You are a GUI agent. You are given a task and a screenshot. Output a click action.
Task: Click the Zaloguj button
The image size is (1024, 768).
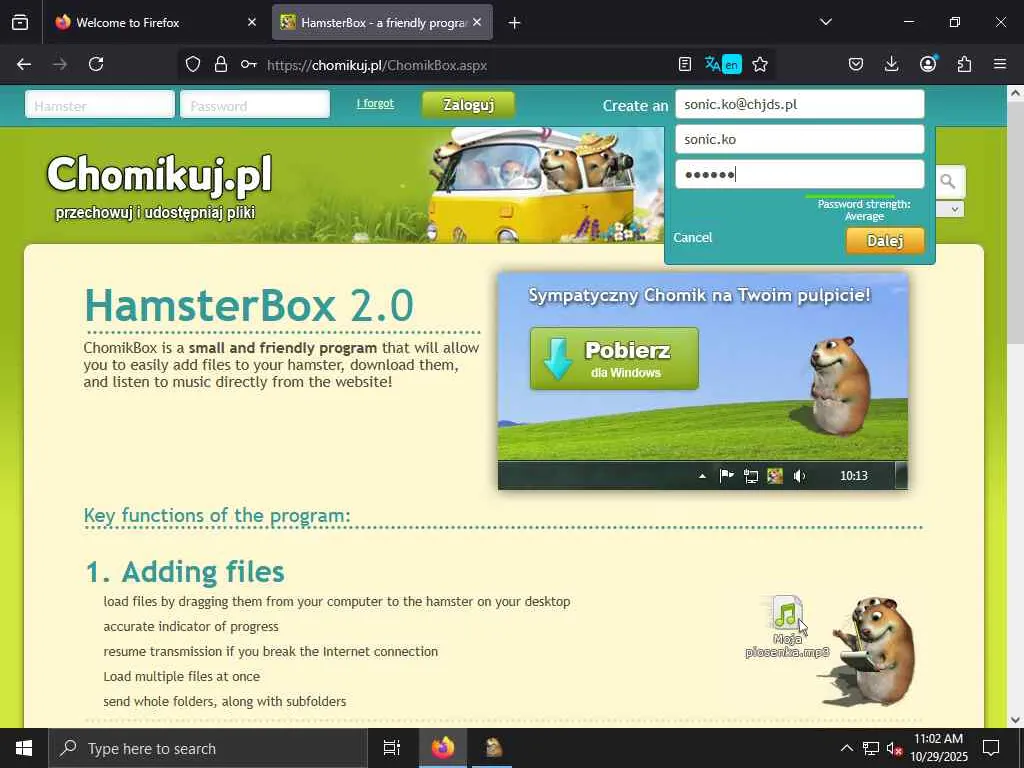(468, 104)
